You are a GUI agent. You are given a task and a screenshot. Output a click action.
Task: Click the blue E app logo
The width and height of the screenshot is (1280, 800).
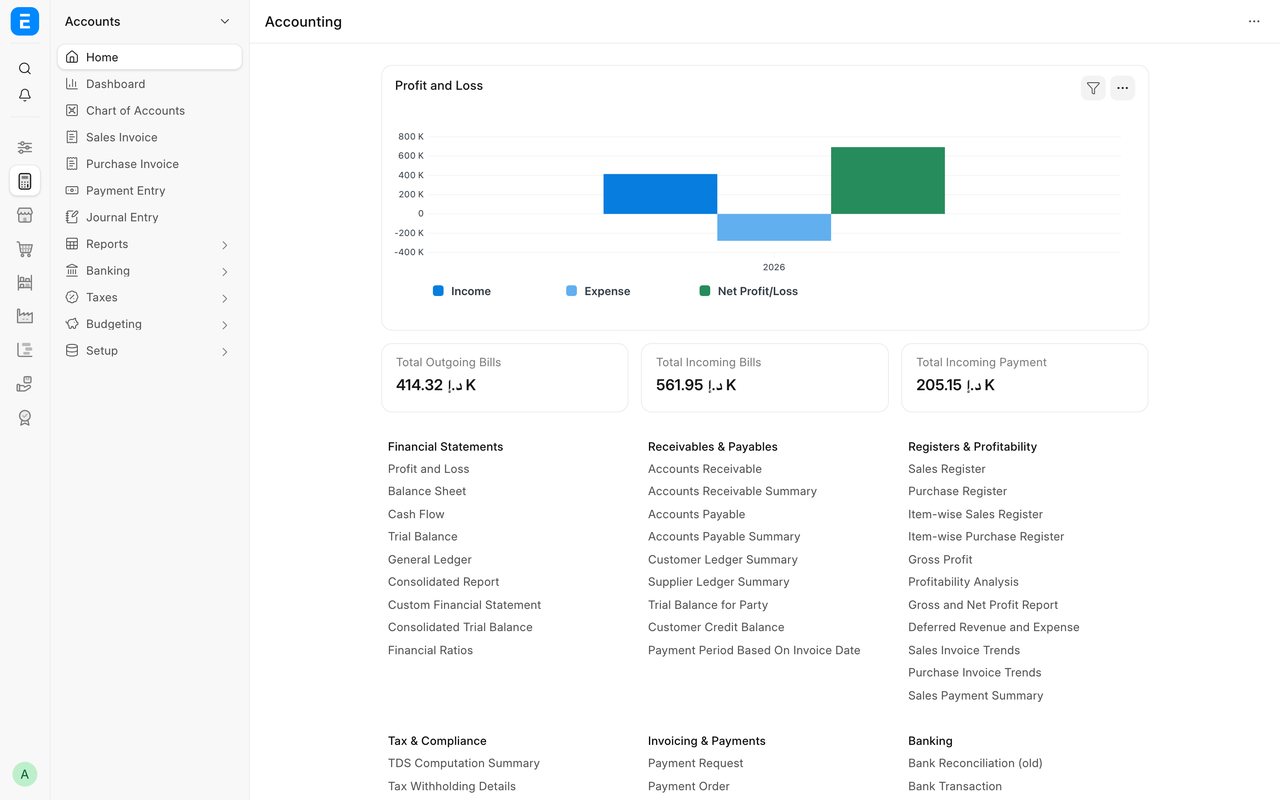point(25,21)
